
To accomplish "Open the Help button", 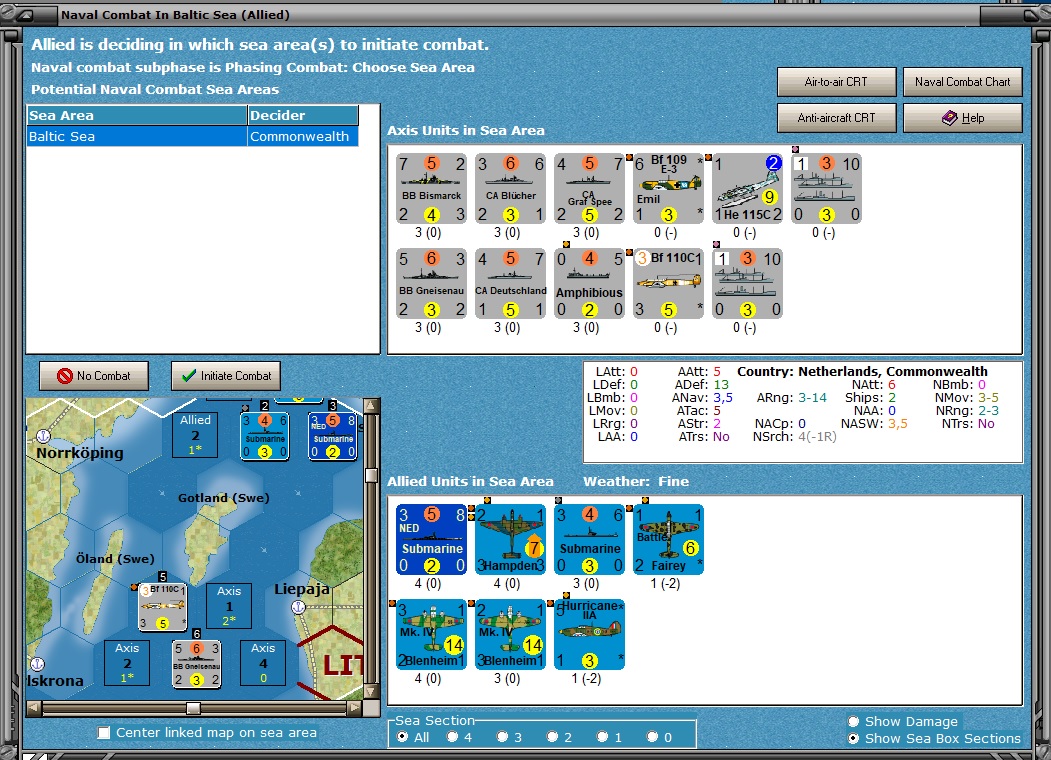I will tap(962, 118).
